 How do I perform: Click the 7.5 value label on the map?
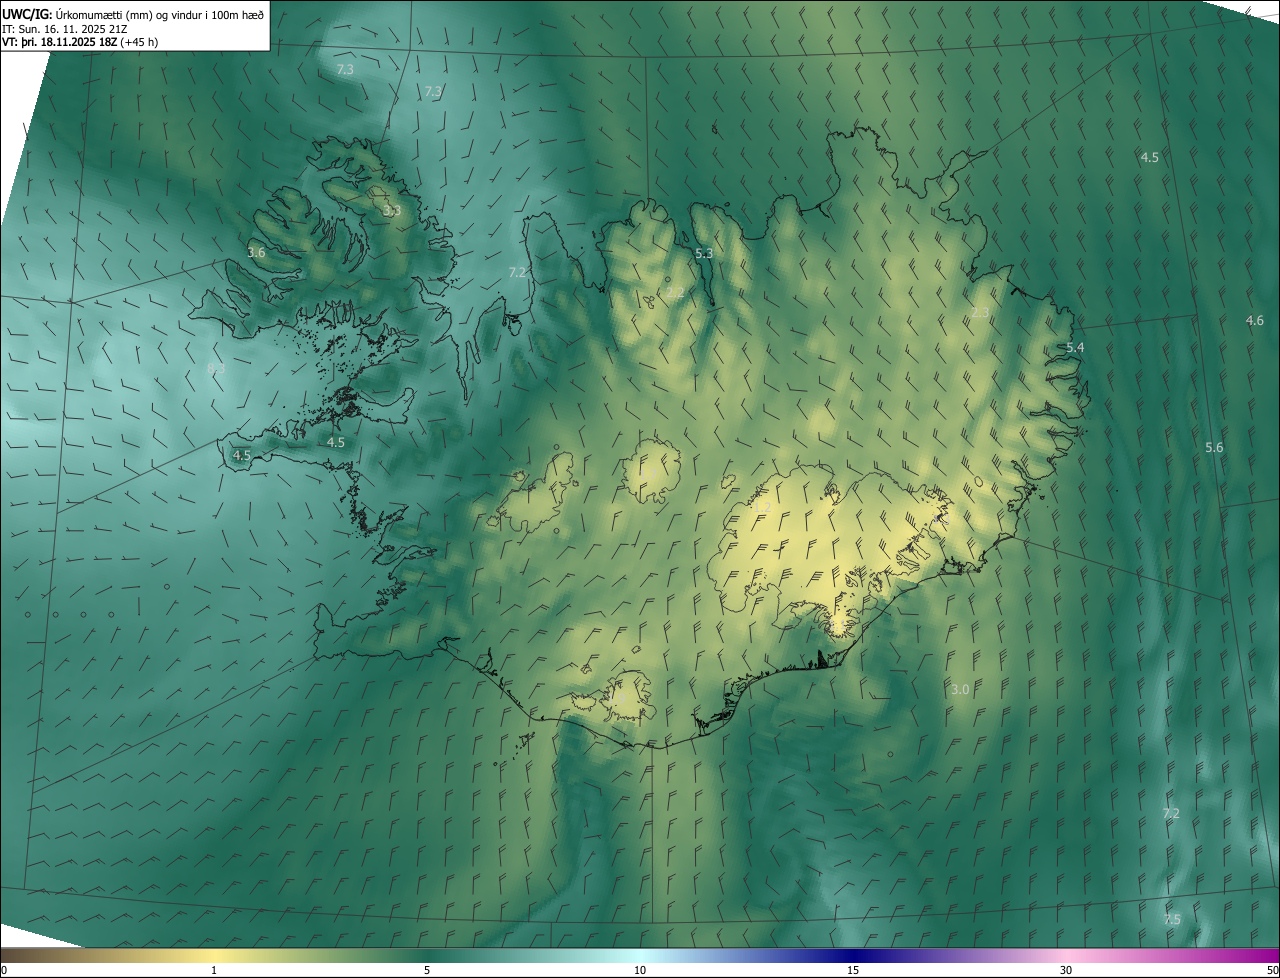(1172, 920)
